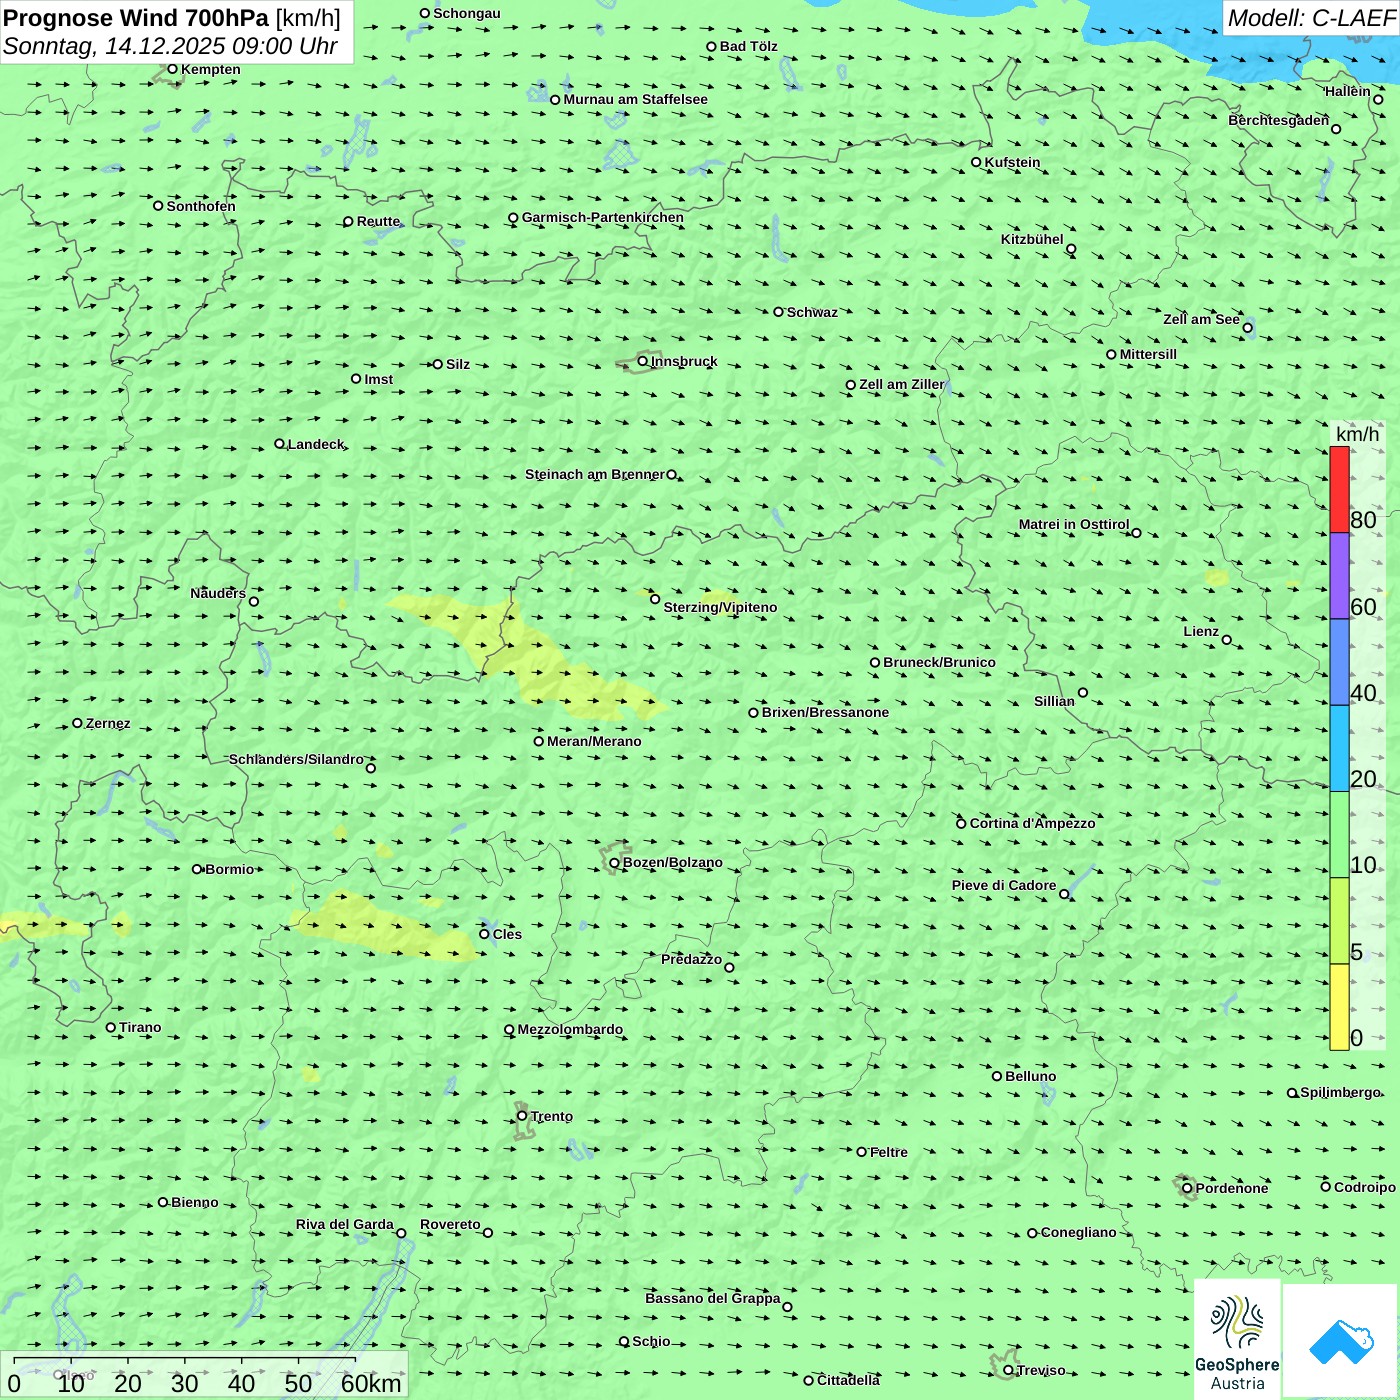Click the Kitzbühel label
Viewport: 1400px width, 1400px height.
pyautogui.click(x=1032, y=239)
